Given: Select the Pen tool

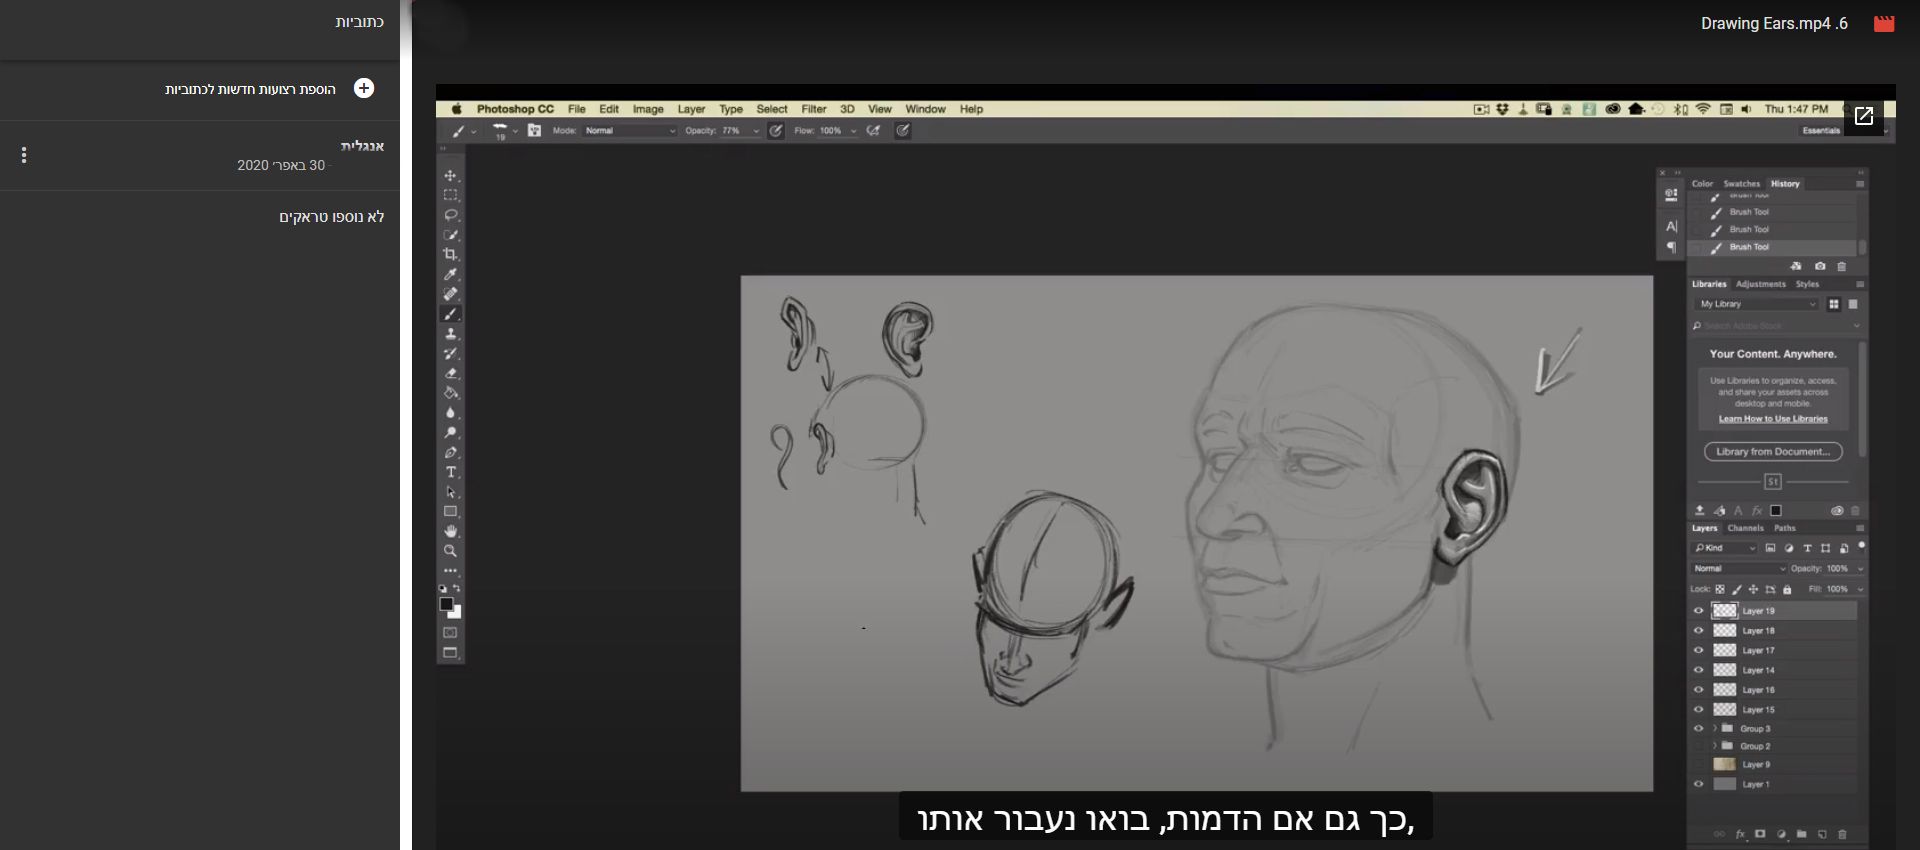Looking at the screenshot, I should click(x=450, y=453).
